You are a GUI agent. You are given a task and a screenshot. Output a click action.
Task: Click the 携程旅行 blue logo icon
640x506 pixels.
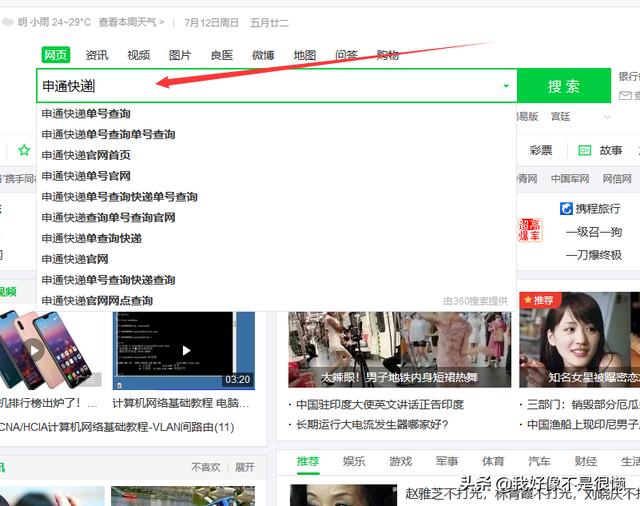[566, 209]
